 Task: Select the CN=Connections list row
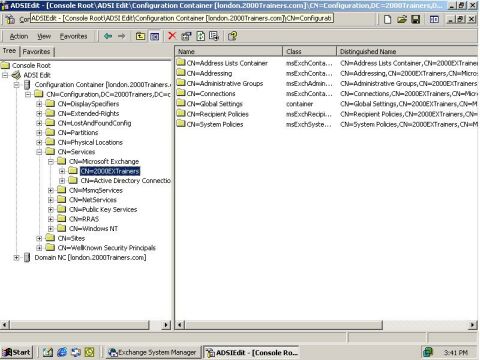211,93
